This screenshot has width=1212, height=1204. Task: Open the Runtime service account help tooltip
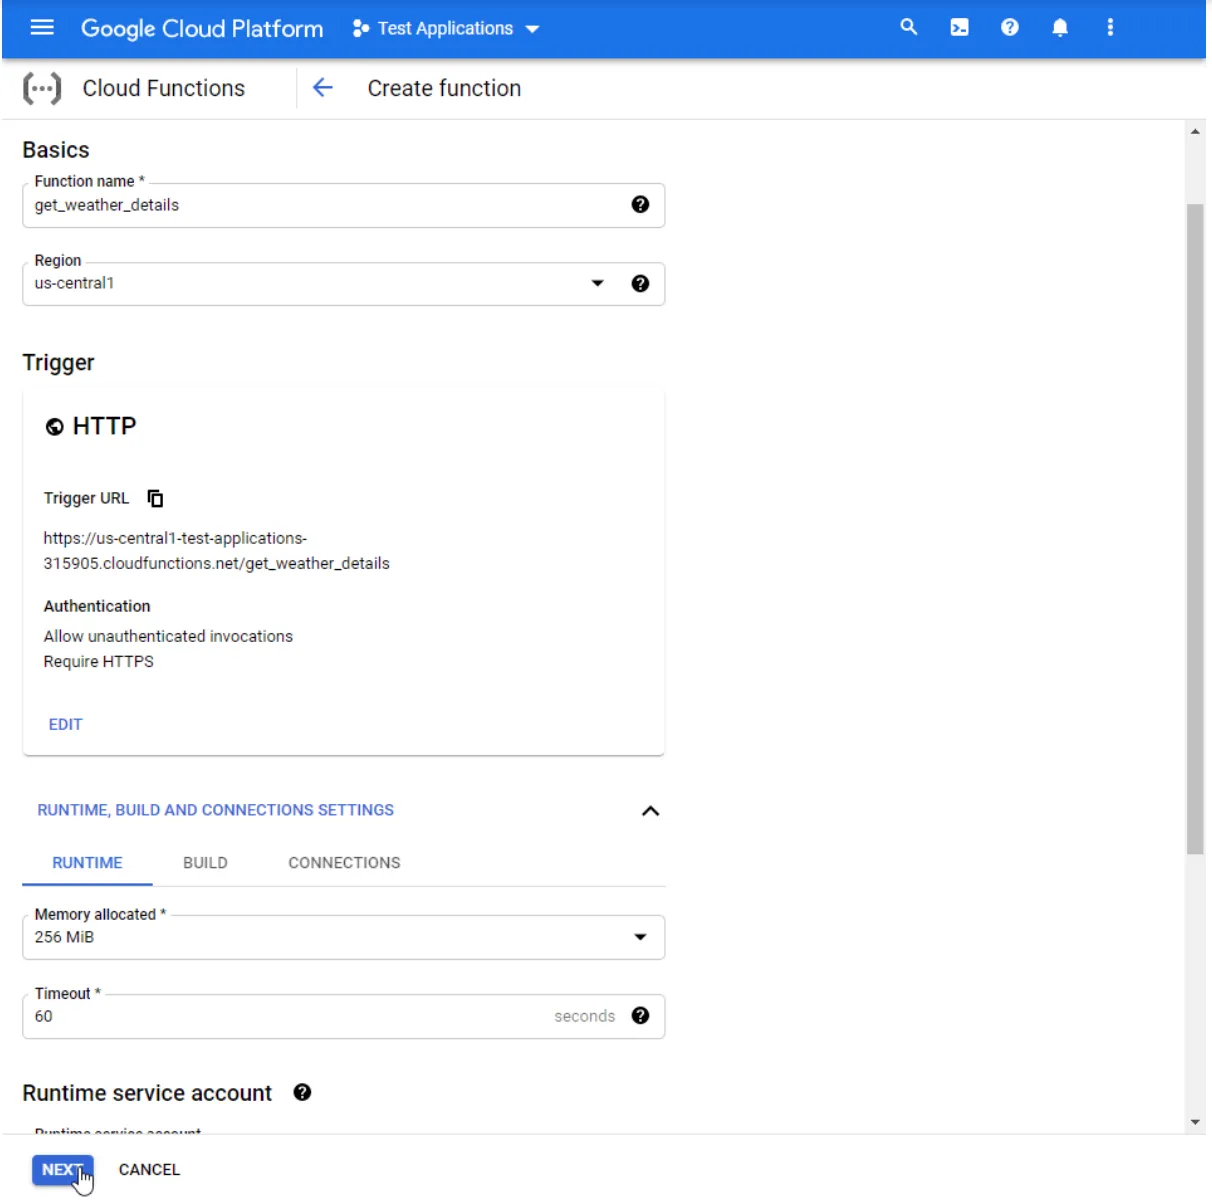[x=303, y=1093]
